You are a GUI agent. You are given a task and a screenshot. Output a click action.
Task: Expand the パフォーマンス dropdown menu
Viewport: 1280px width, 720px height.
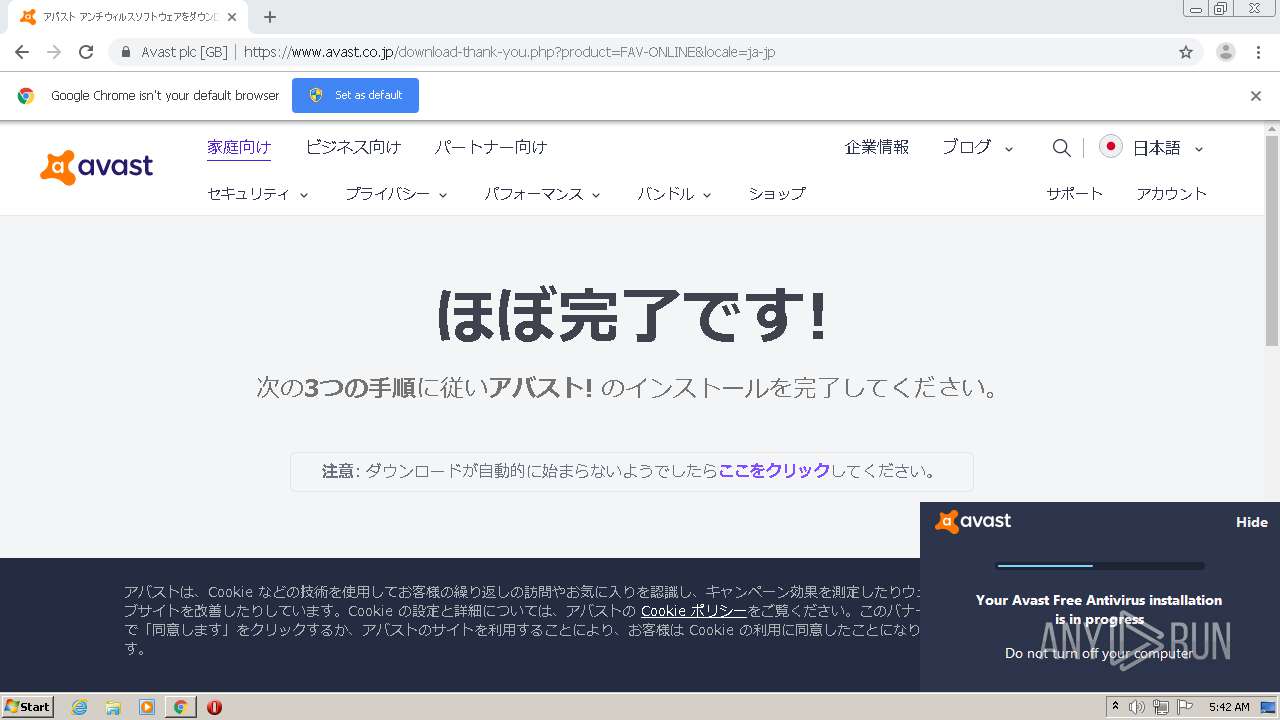[542, 194]
